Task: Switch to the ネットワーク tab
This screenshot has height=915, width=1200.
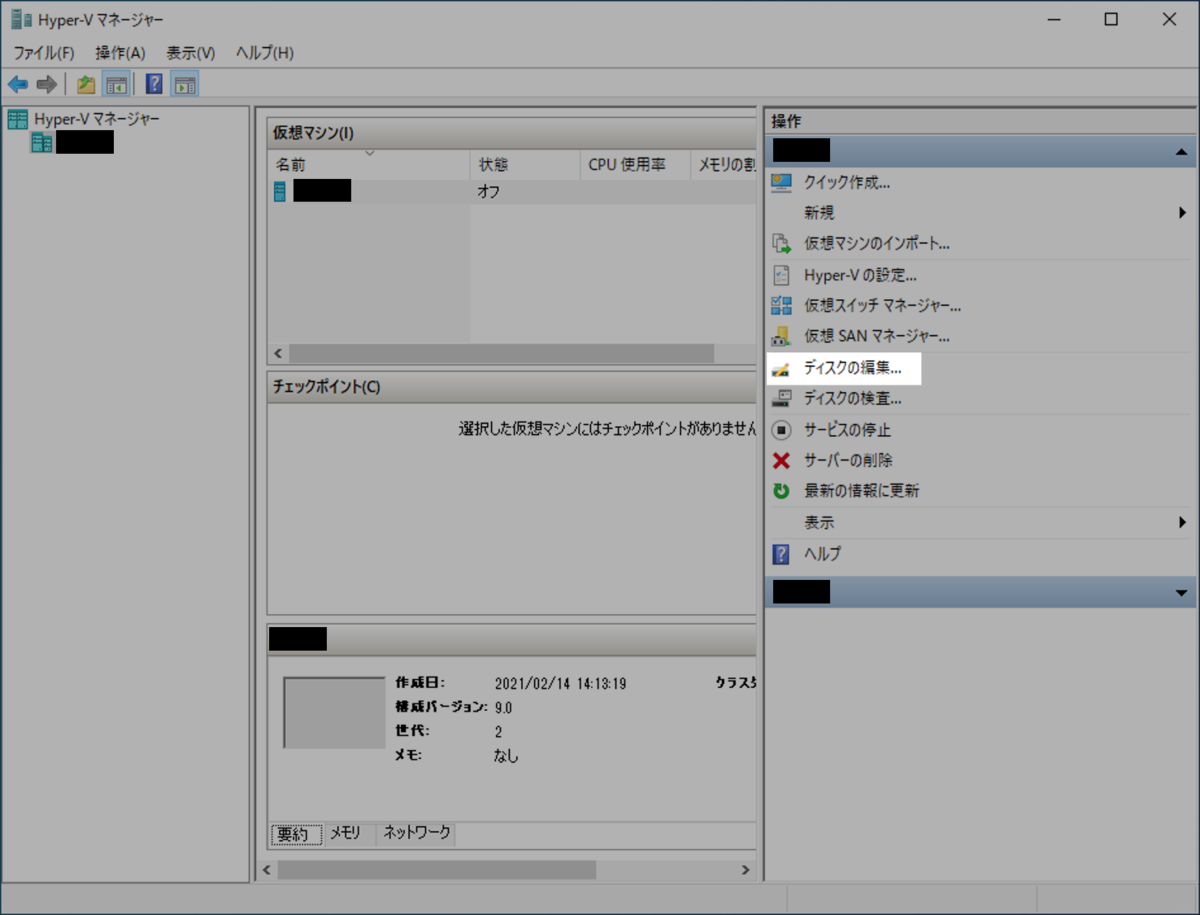Action: (415, 832)
